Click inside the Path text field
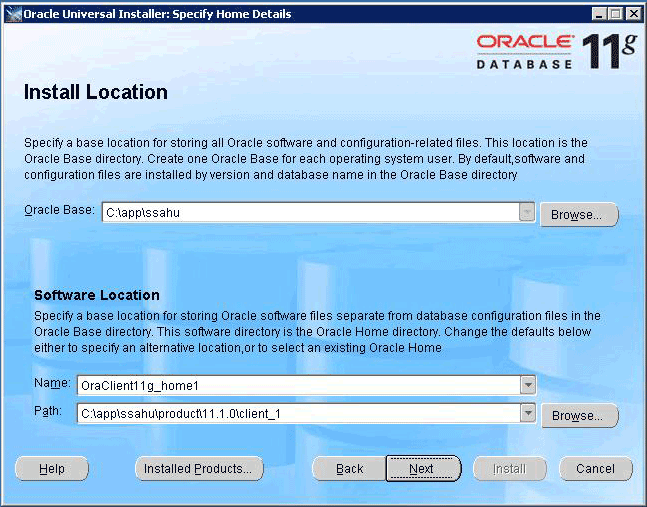 pyautogui.click(x=297, y=414)
